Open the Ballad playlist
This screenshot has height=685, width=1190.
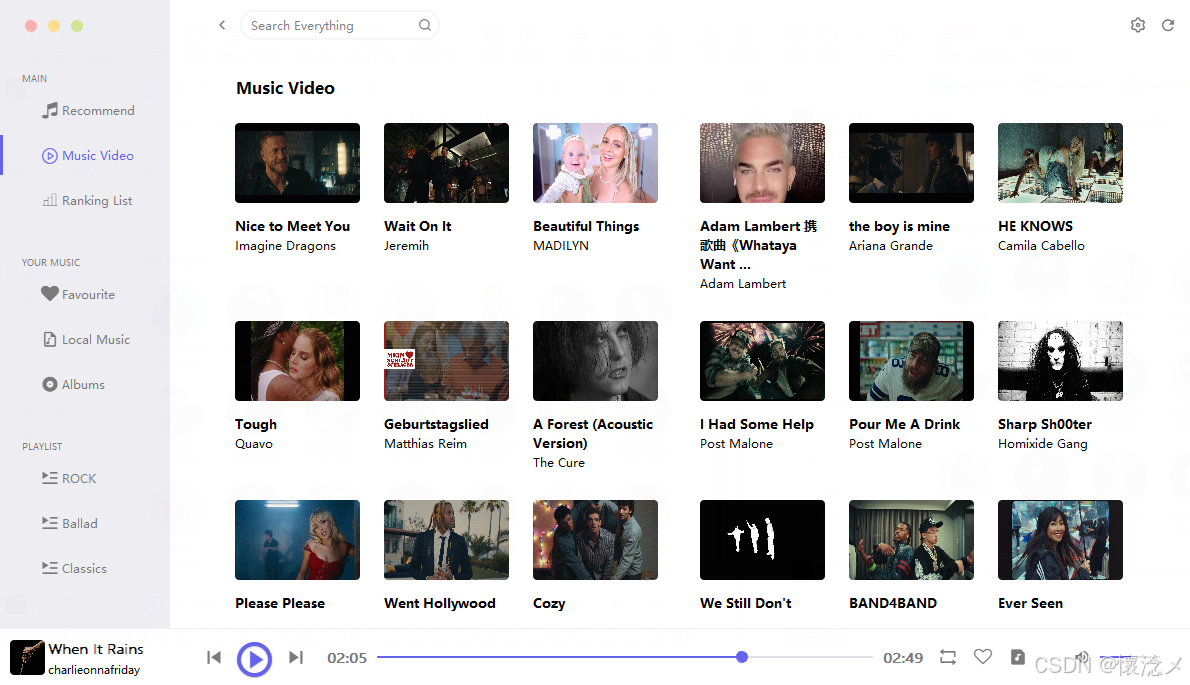pyautogui.click(x=70, y=523)
